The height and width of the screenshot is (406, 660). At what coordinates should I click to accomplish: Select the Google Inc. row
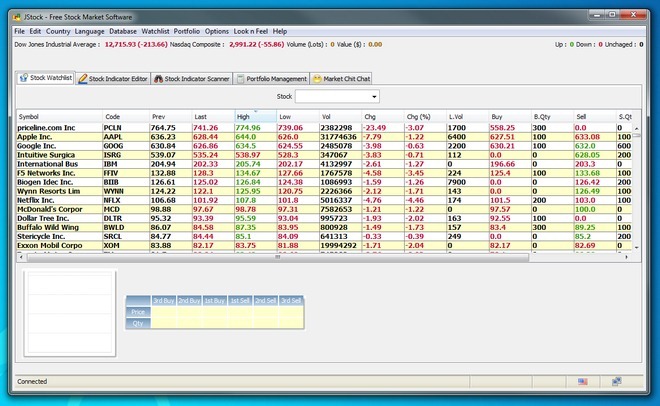(x=324, y=146)
